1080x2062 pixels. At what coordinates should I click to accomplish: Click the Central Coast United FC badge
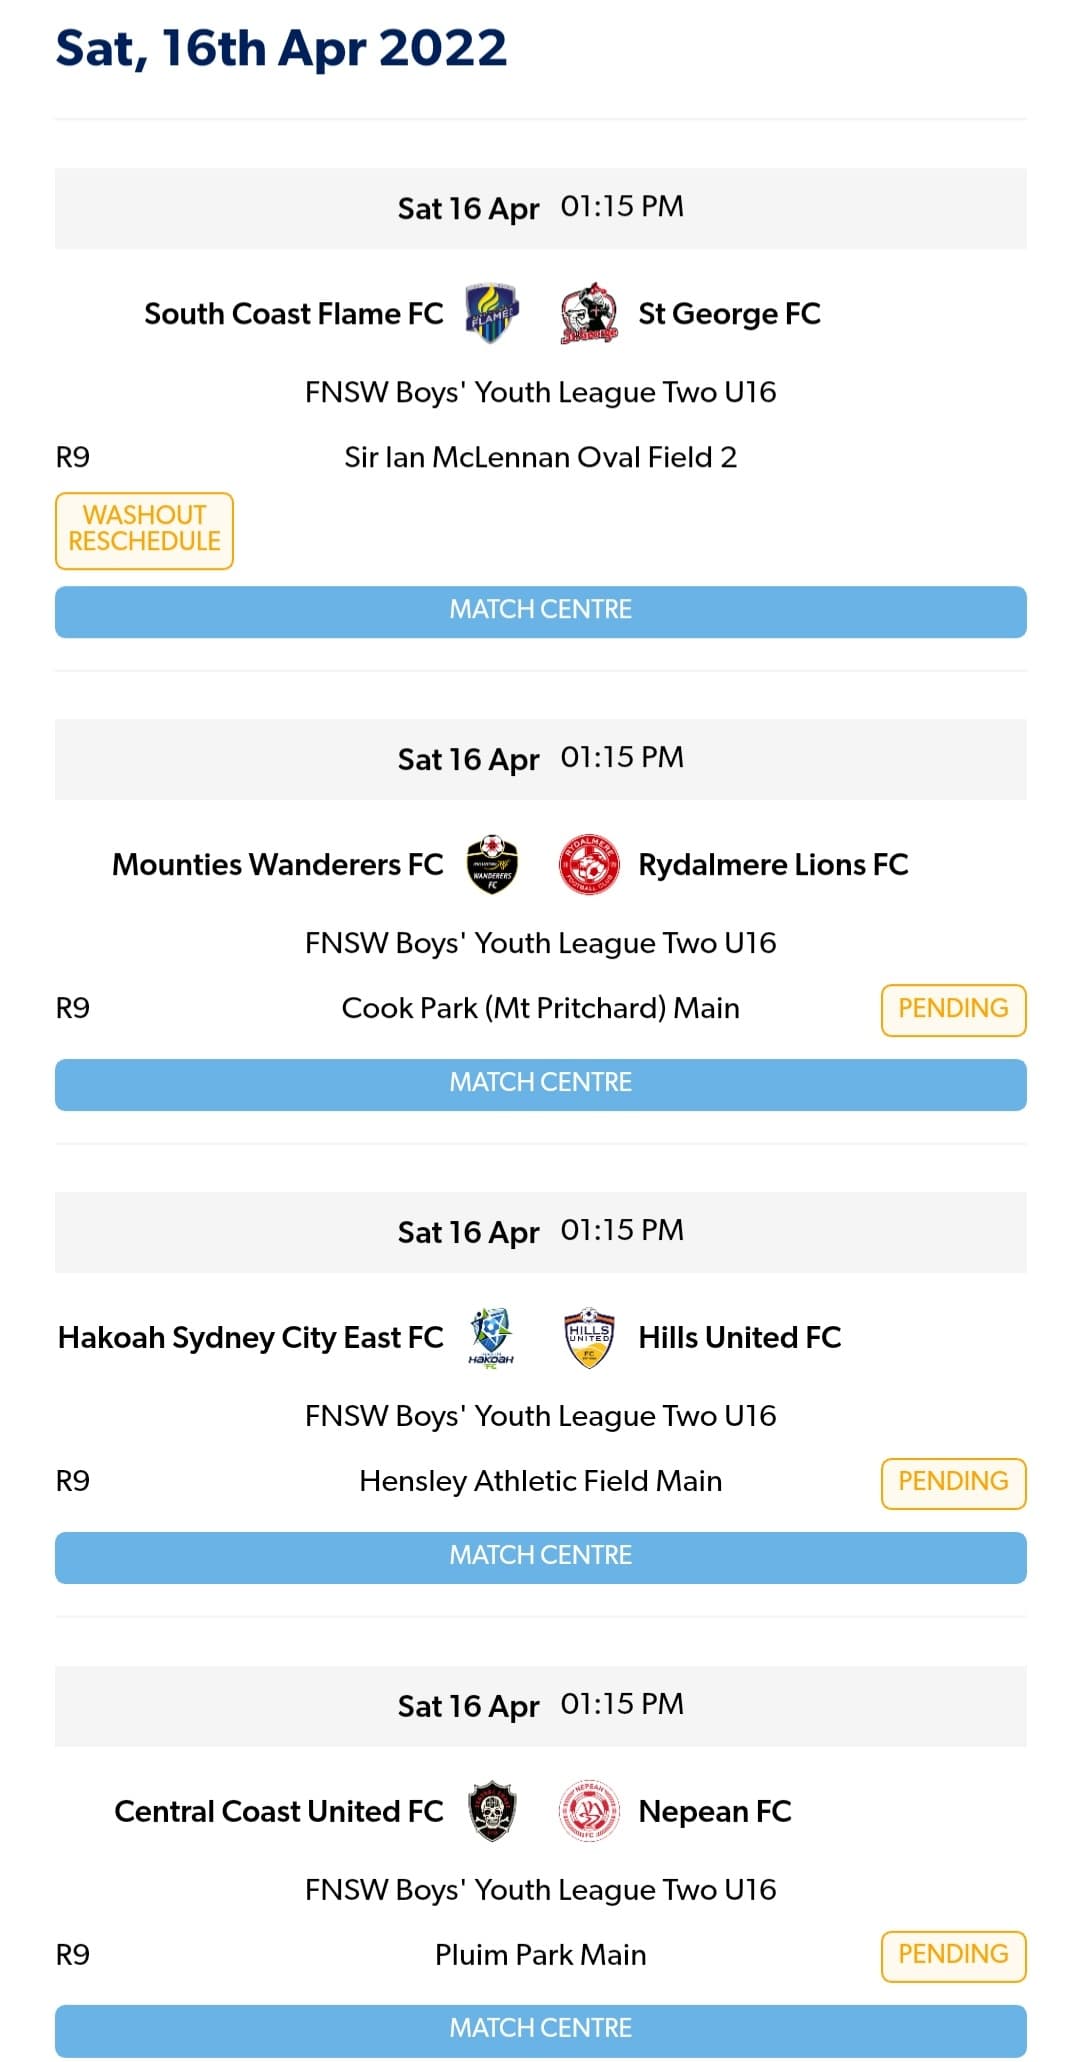click(x=492, y=1811)
